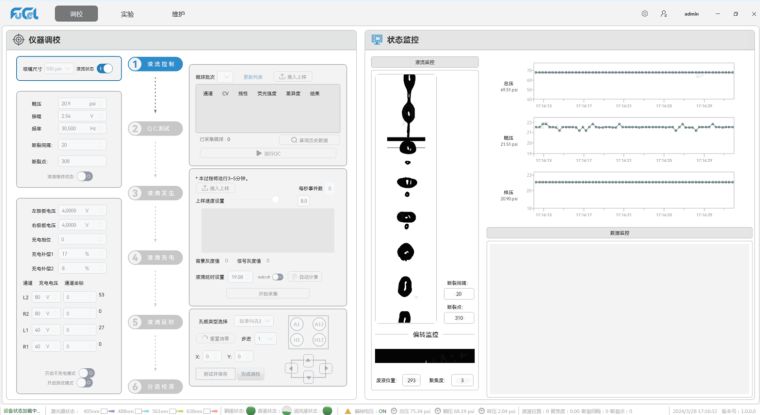This screenshot has width=760, height=415.
Task: Switch to the 实验 tab
Action: pyautogui.click(x=127, y=14)
